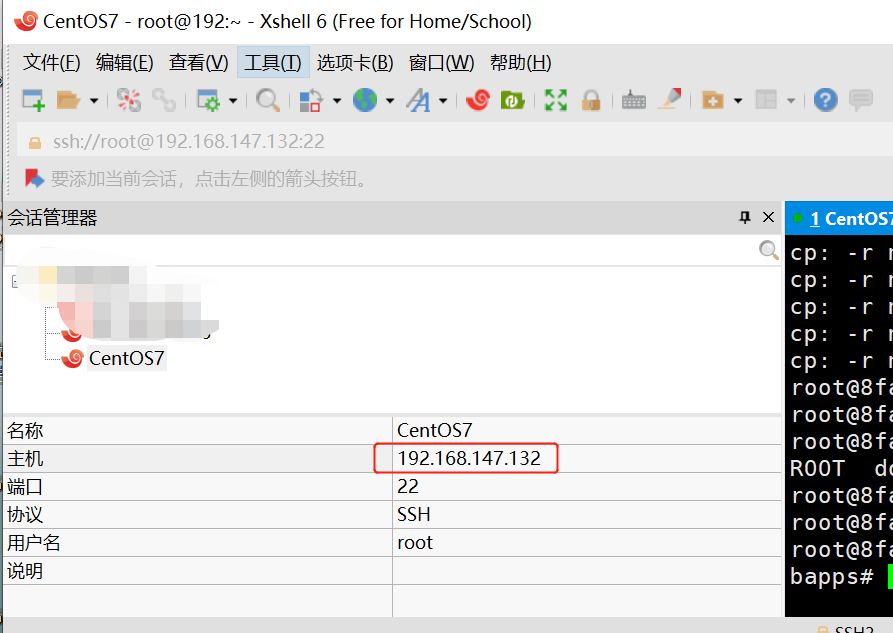Click the 主机 property label

[x=25, y=458]
